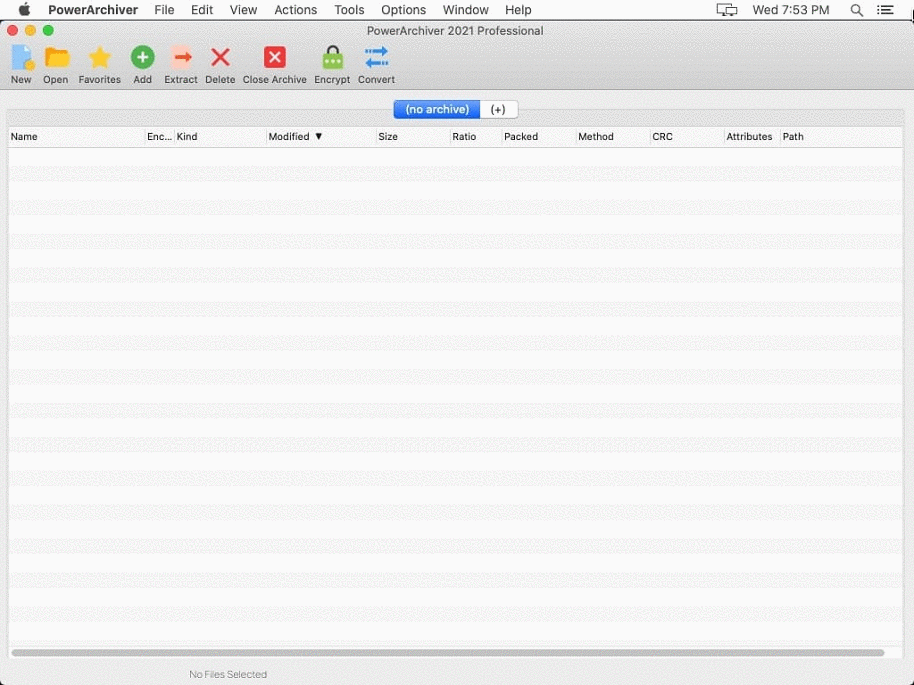Delete selected files with red X icon

[220, 58]
